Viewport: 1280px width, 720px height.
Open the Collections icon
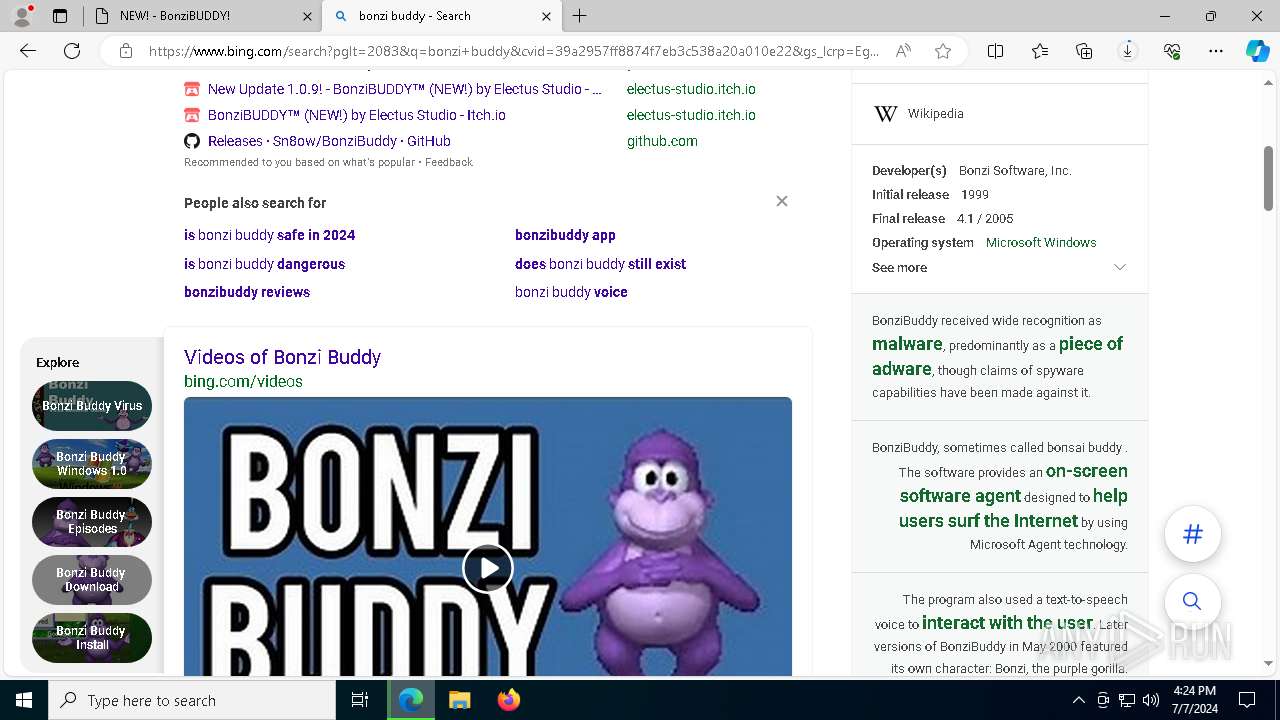(1084, 51)
